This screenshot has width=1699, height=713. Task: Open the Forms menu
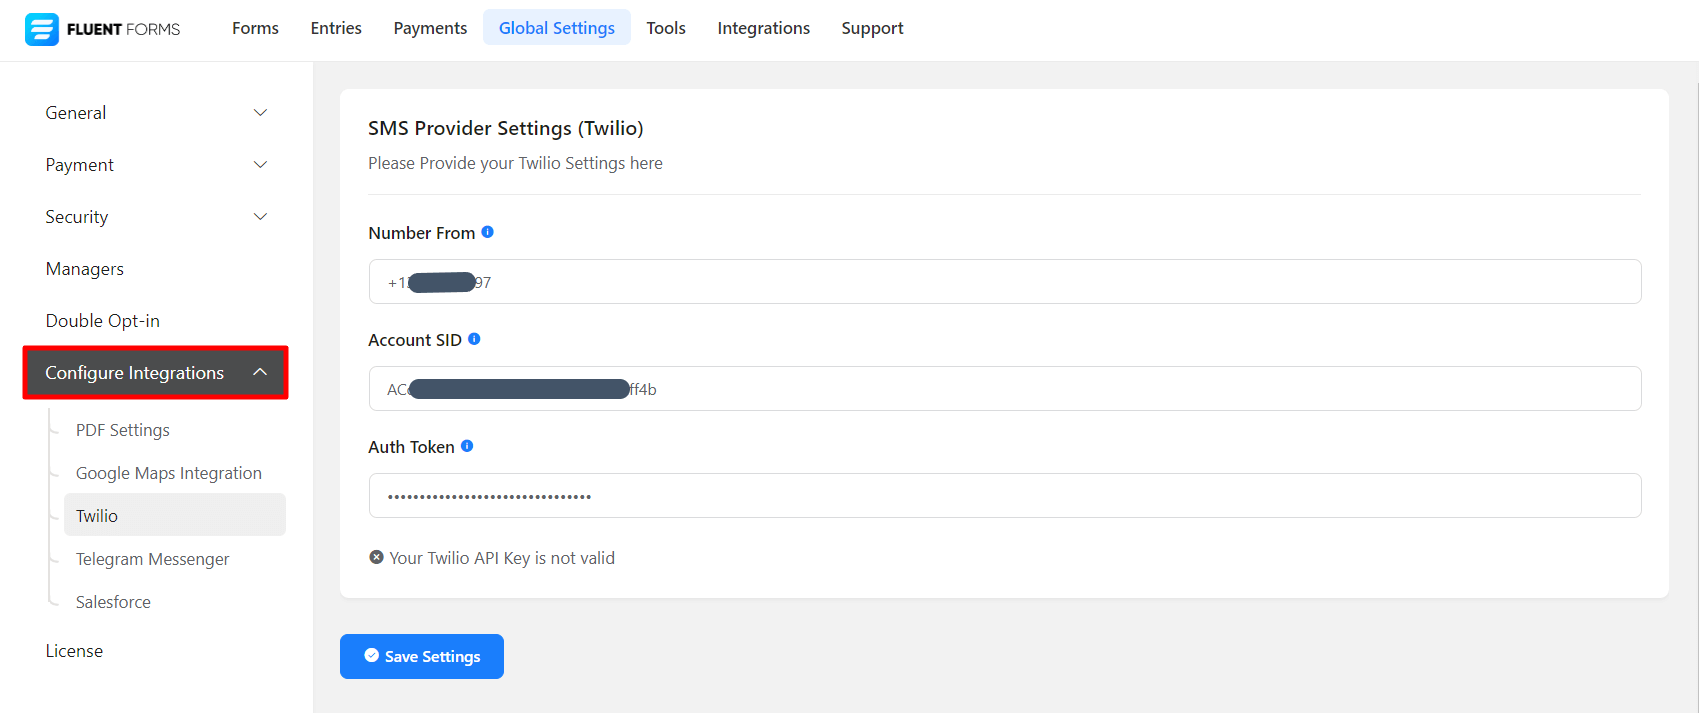[x=255, y=28]
